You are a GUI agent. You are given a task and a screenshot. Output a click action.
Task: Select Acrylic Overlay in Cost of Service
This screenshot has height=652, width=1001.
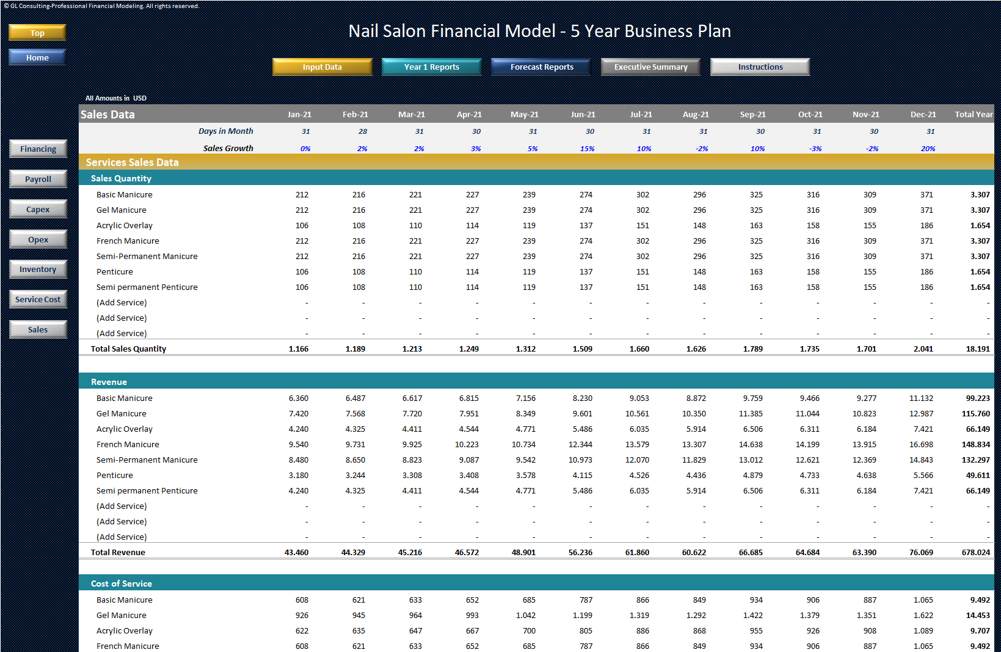[x=124, y=630]
